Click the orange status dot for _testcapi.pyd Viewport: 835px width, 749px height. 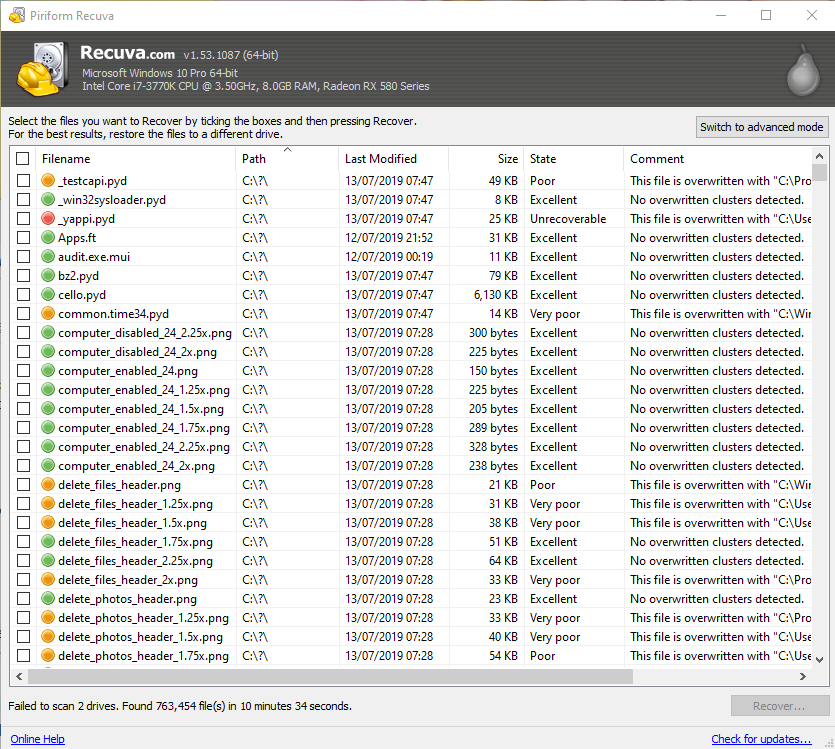pyautogui.click(x=48, y=180)
